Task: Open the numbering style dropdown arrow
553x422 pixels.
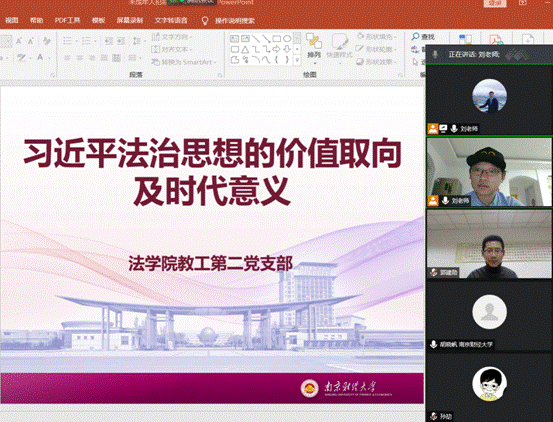Action: 95,41
